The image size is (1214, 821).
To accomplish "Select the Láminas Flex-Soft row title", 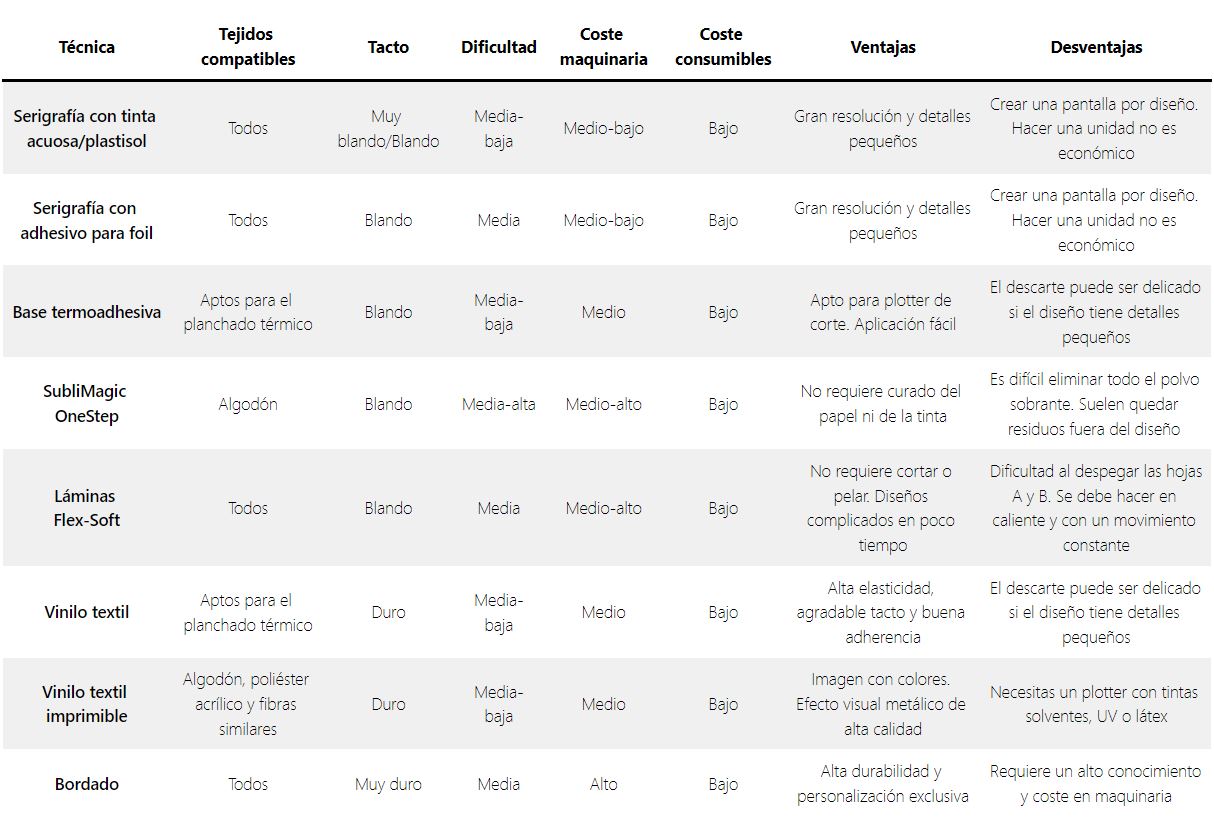I will coord(86,507).
